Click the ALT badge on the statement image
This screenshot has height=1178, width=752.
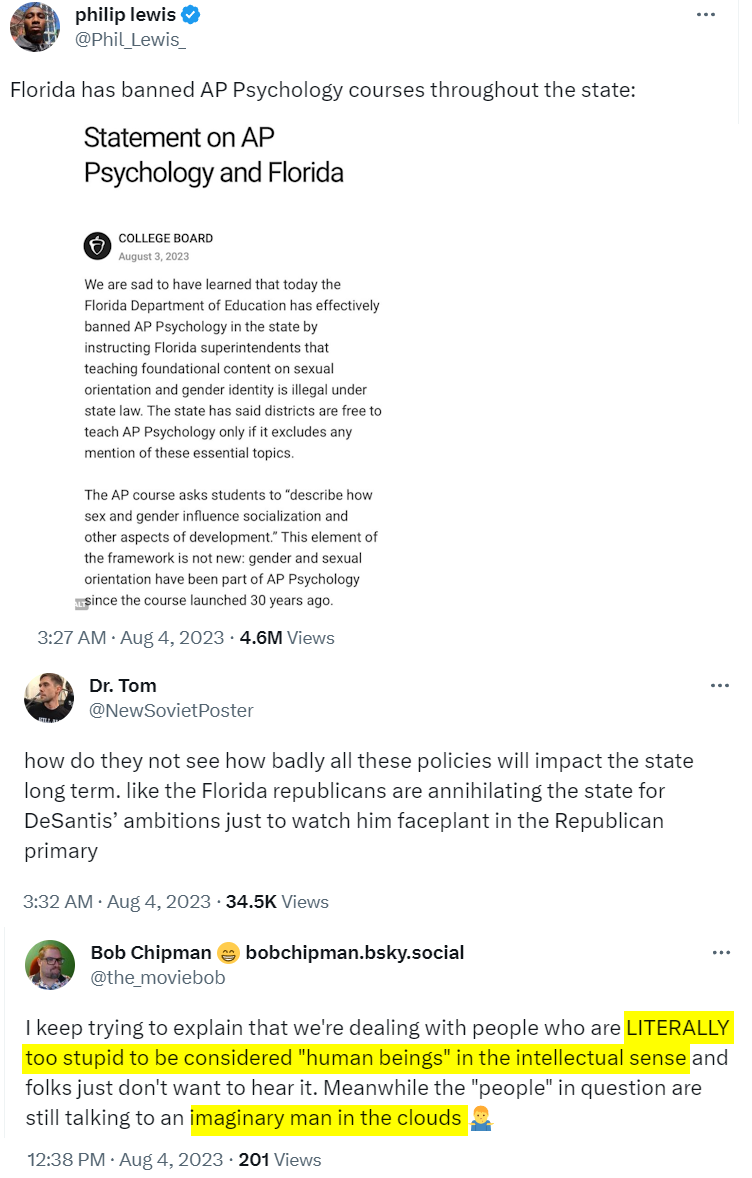(82, 604)
